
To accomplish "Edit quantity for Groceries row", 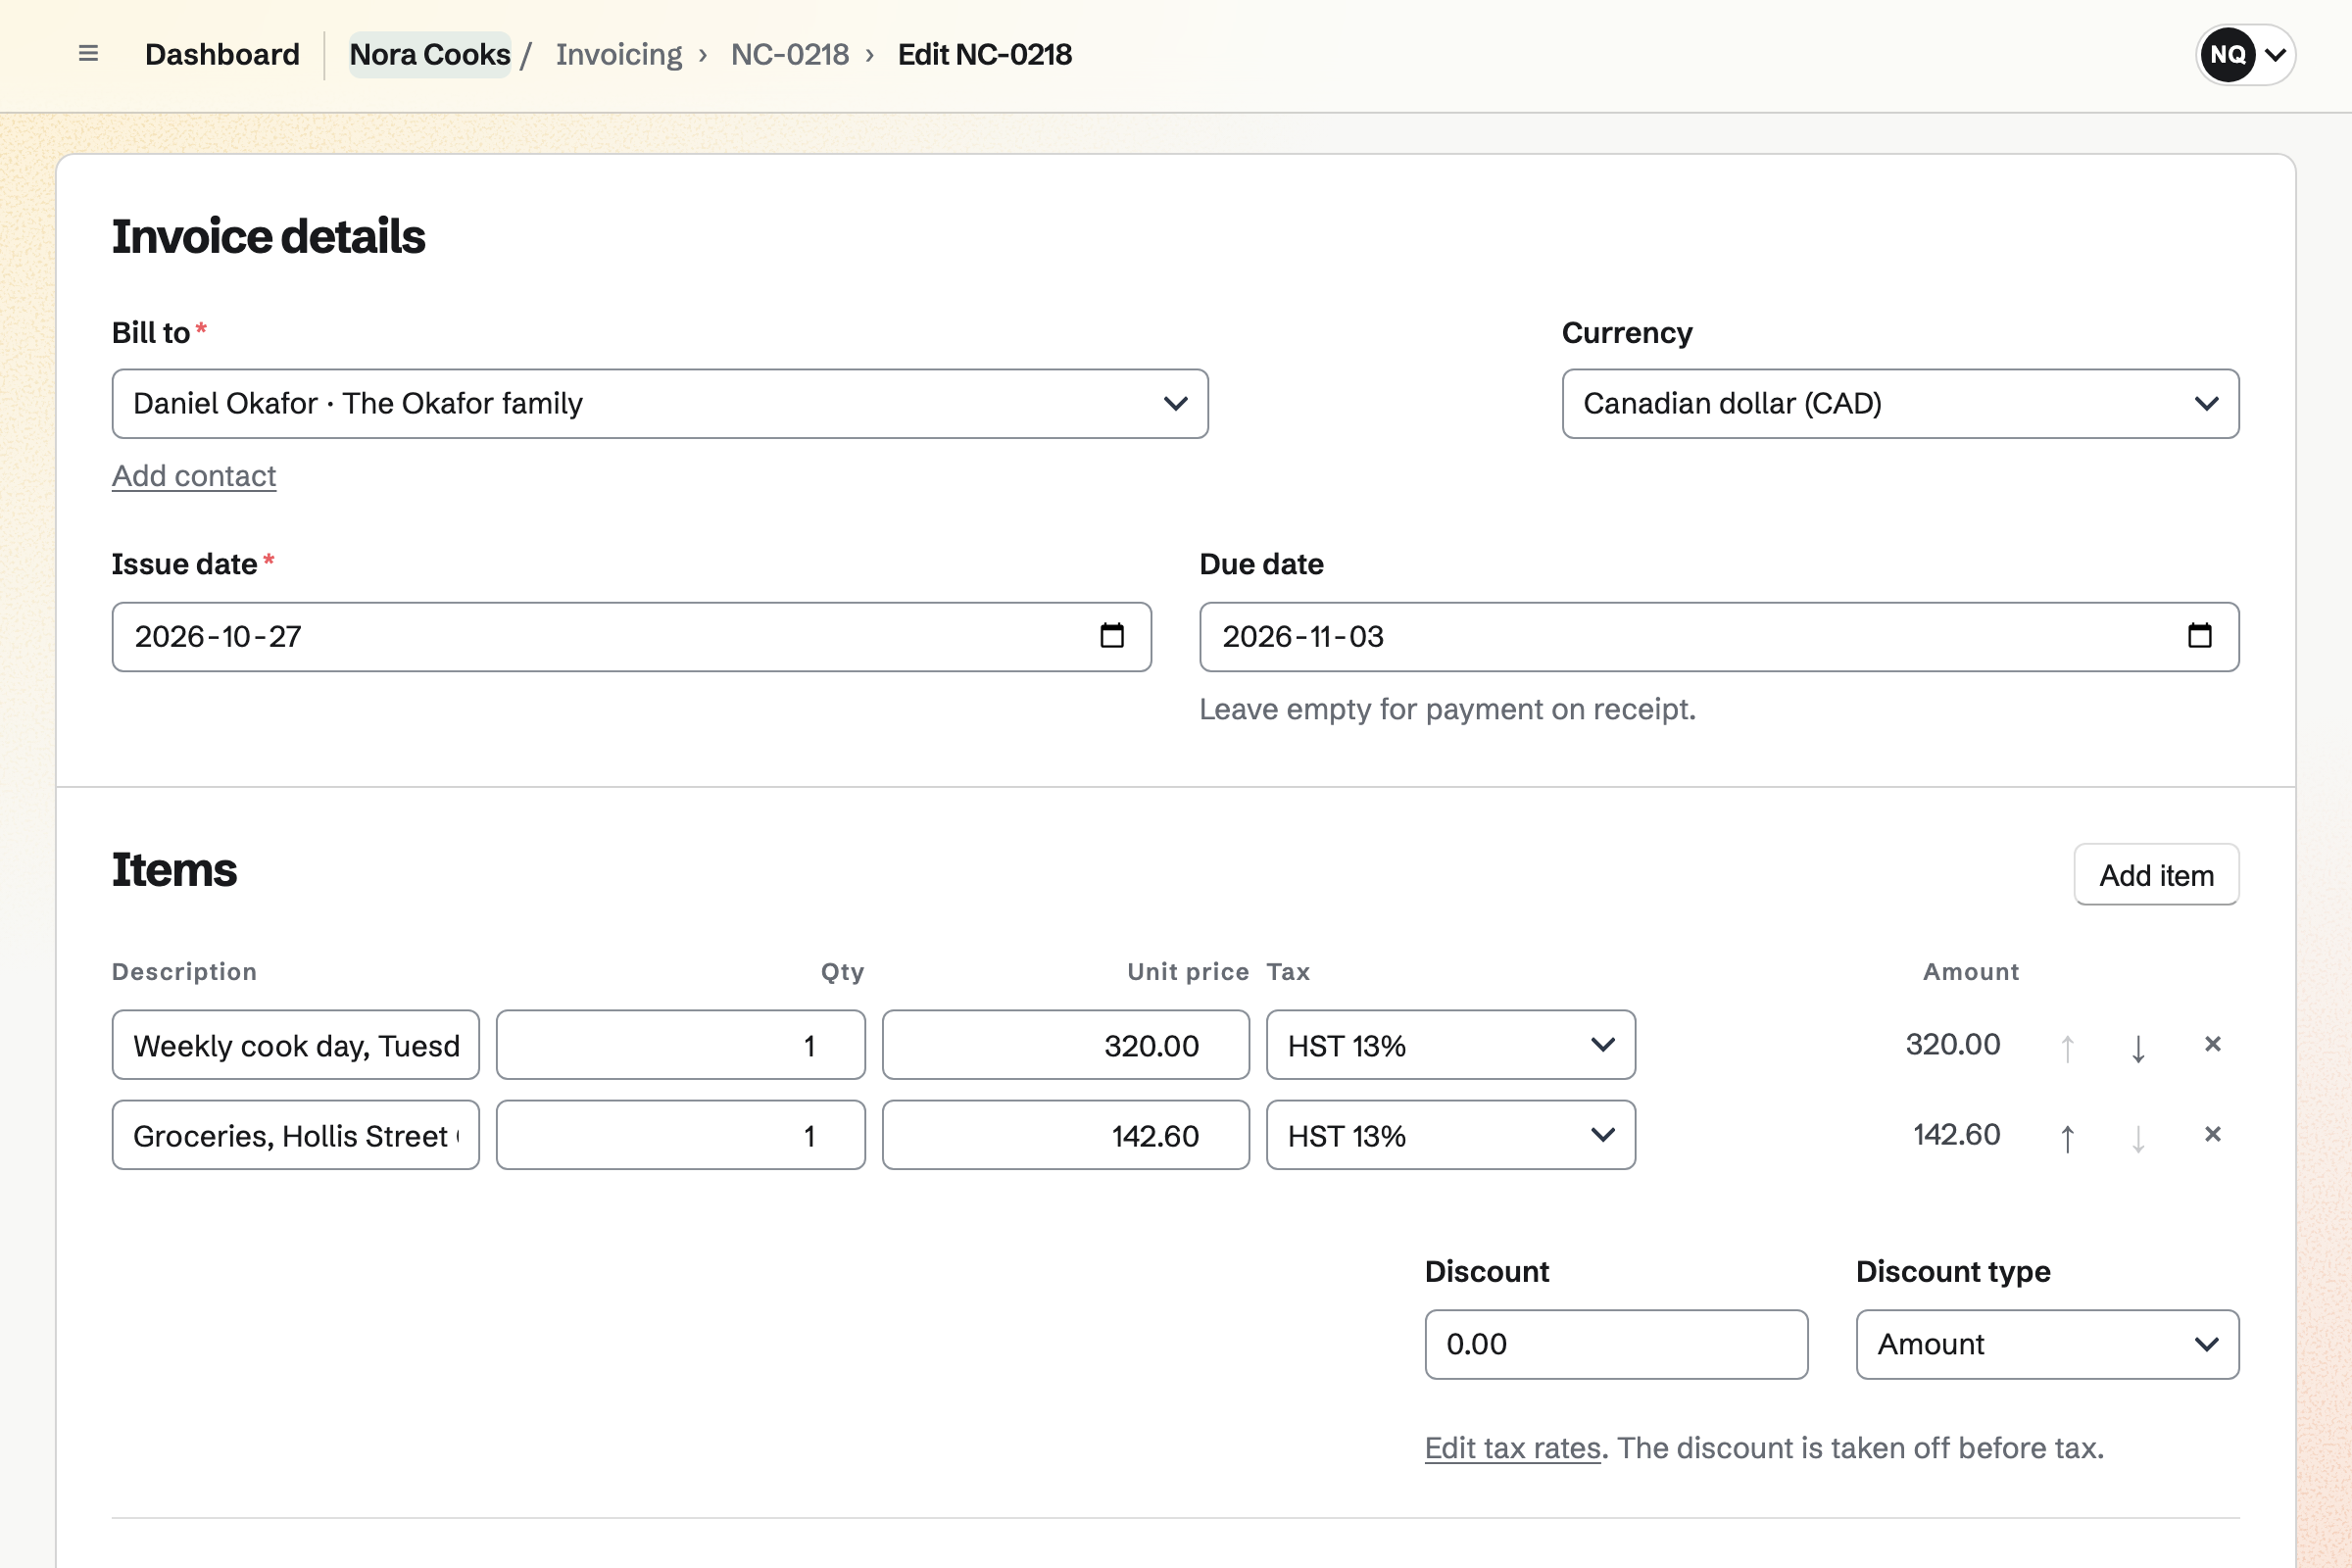I will [681, 1135].
